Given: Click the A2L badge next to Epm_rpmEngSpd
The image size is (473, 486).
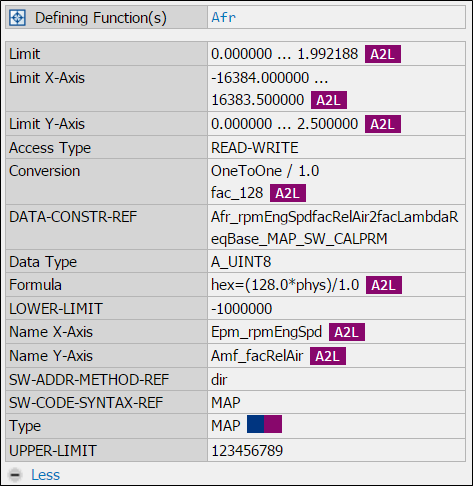Looking at the screenshot, I should click(x=347, y=332).
